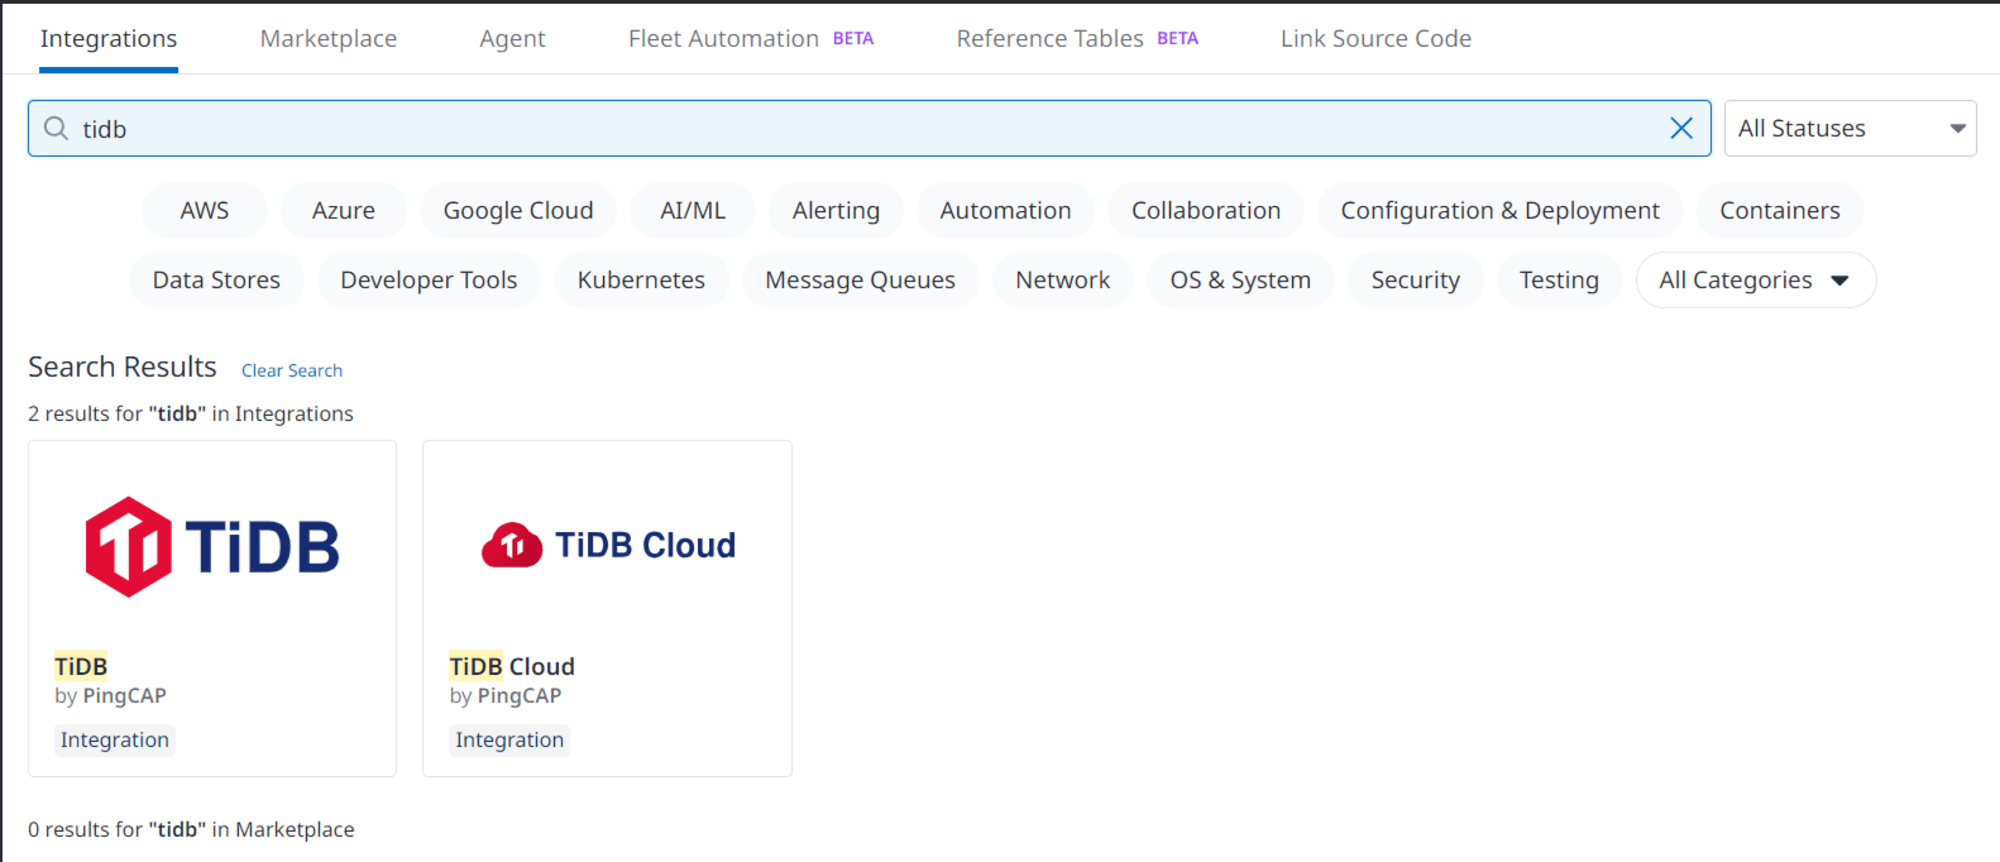2000x862 pixels.
Task: Switch to the Marketplace tab
Action: (328, 39)
